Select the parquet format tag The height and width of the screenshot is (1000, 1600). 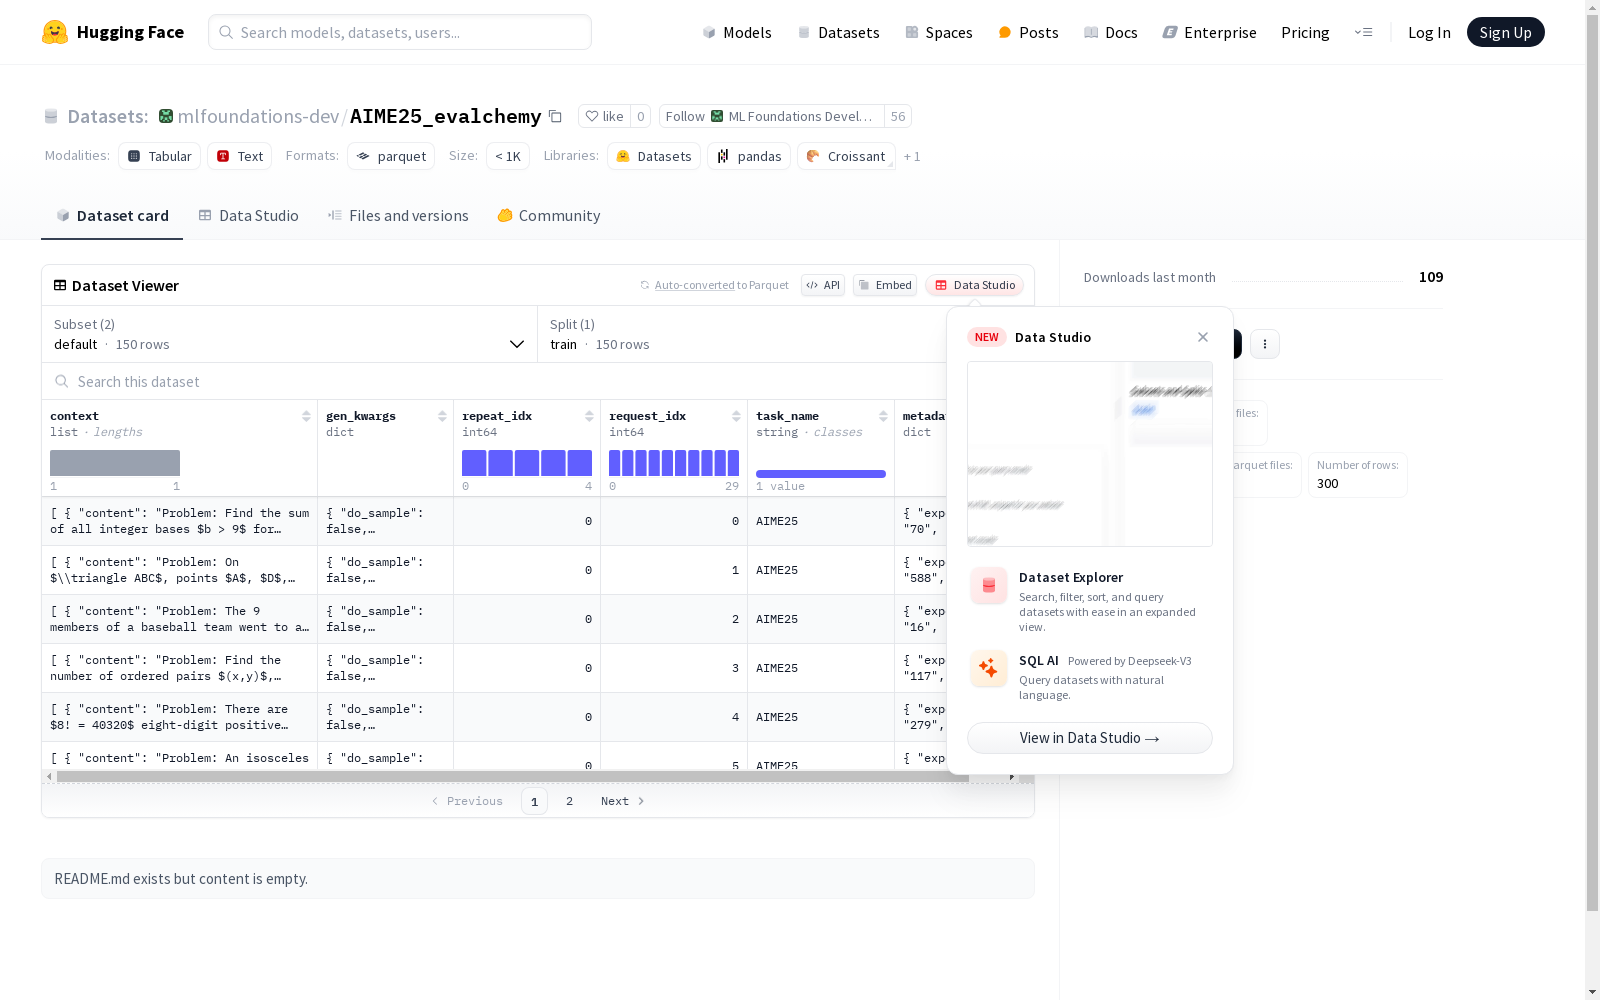click(391, 156)
